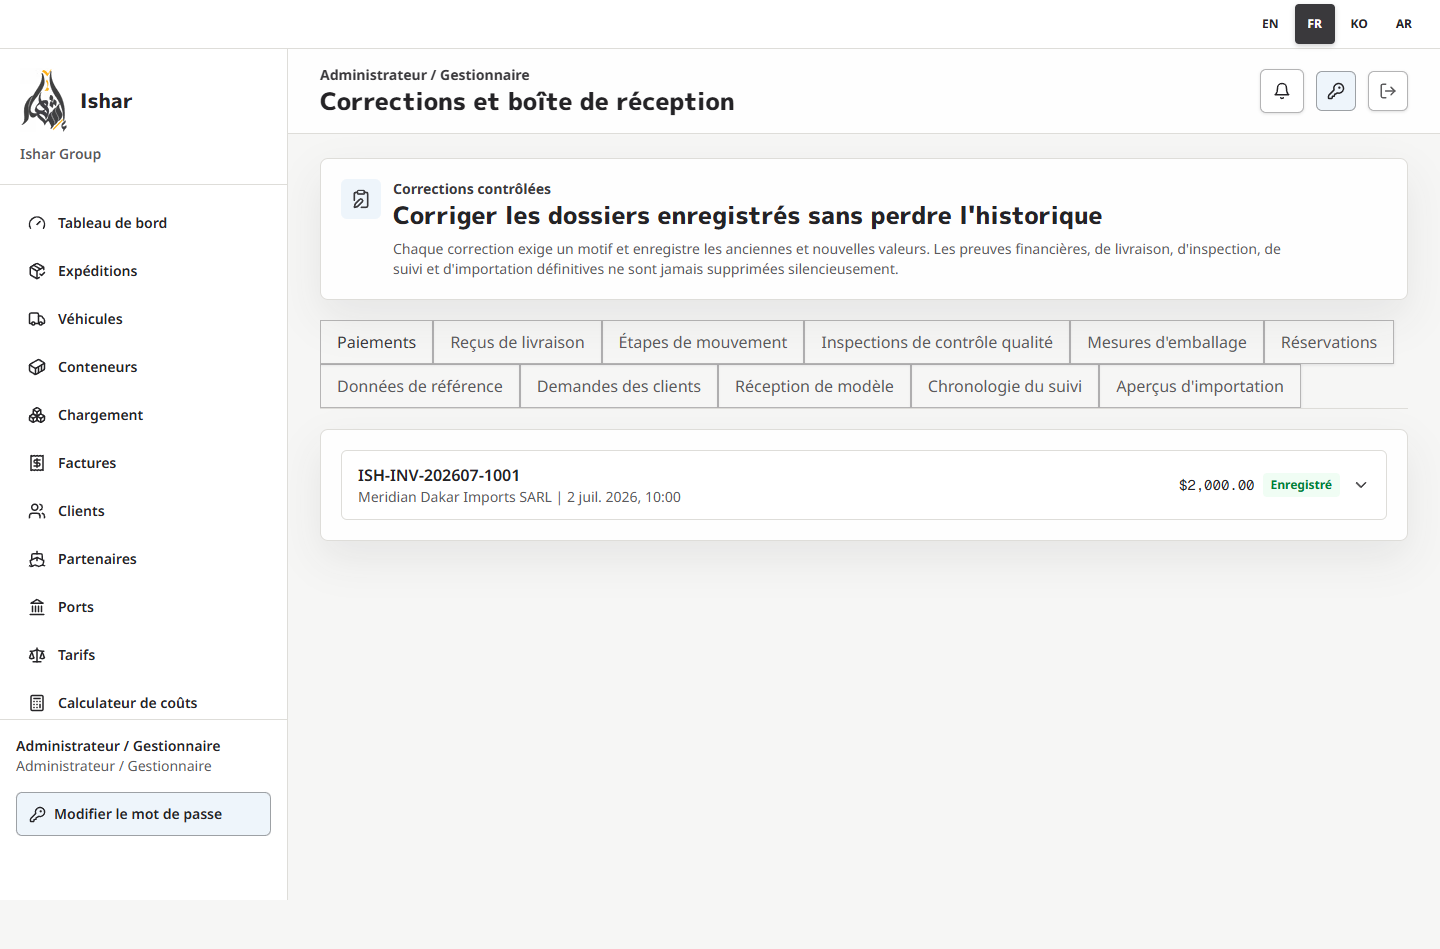The width and height of the screenshot is (1440, 949).
Task: Click key icon in Modifier le mot de passe
Action: (37, 814)
